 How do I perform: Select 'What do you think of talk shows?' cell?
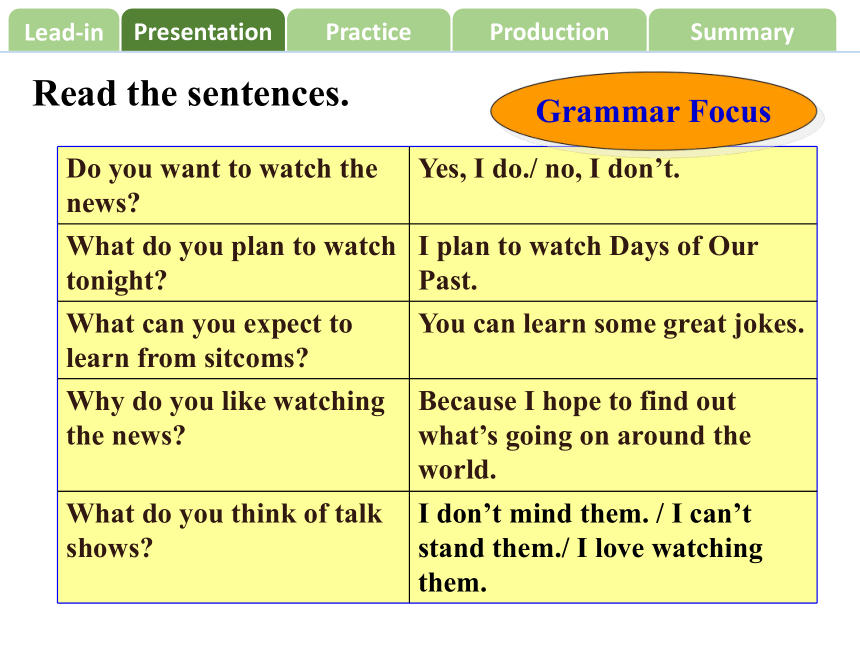(x=234, y=547)
